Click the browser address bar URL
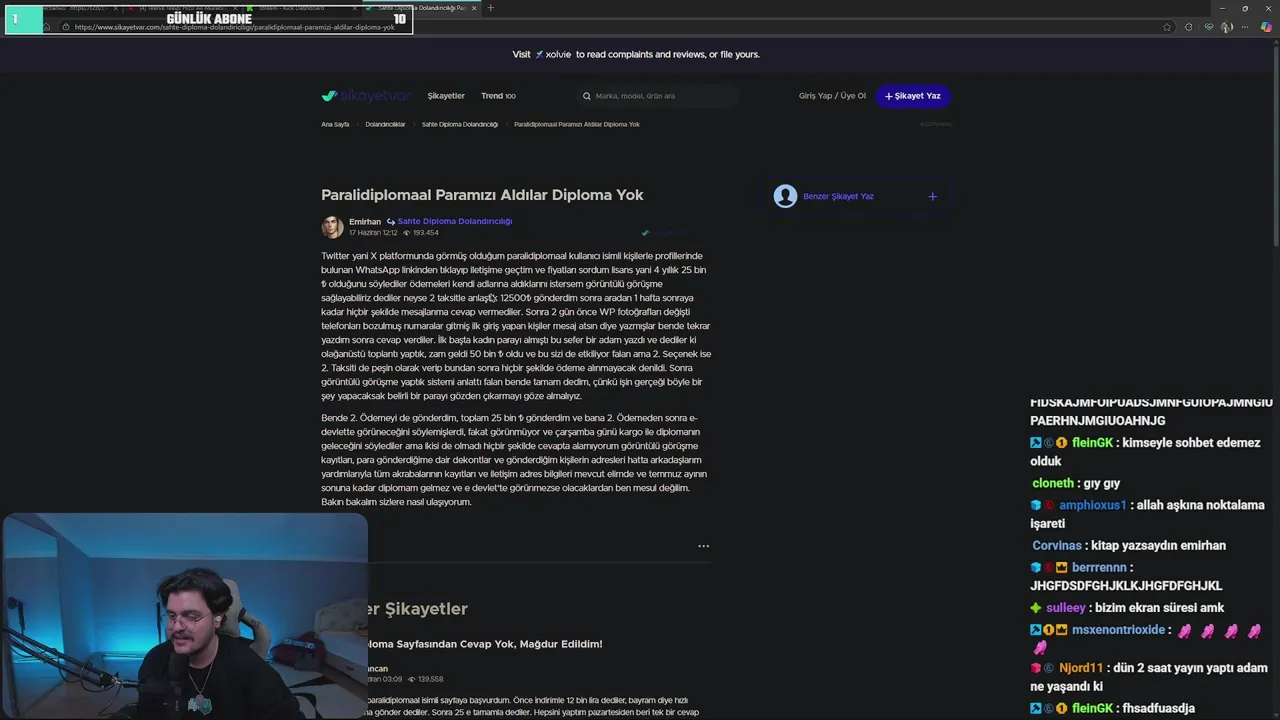The width and height of the screenshot is (1280, 720). [x=235, y=27]
